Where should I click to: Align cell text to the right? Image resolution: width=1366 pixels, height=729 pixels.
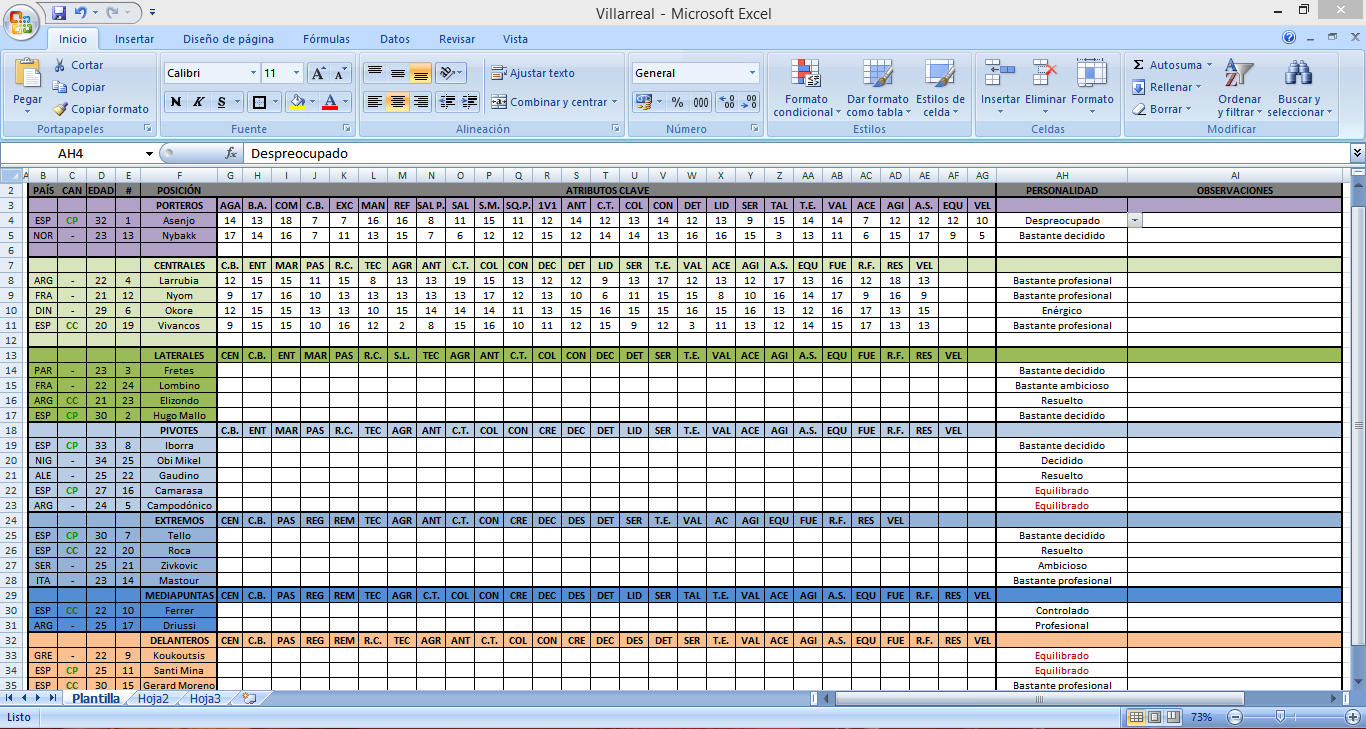[x=420, y=101]
